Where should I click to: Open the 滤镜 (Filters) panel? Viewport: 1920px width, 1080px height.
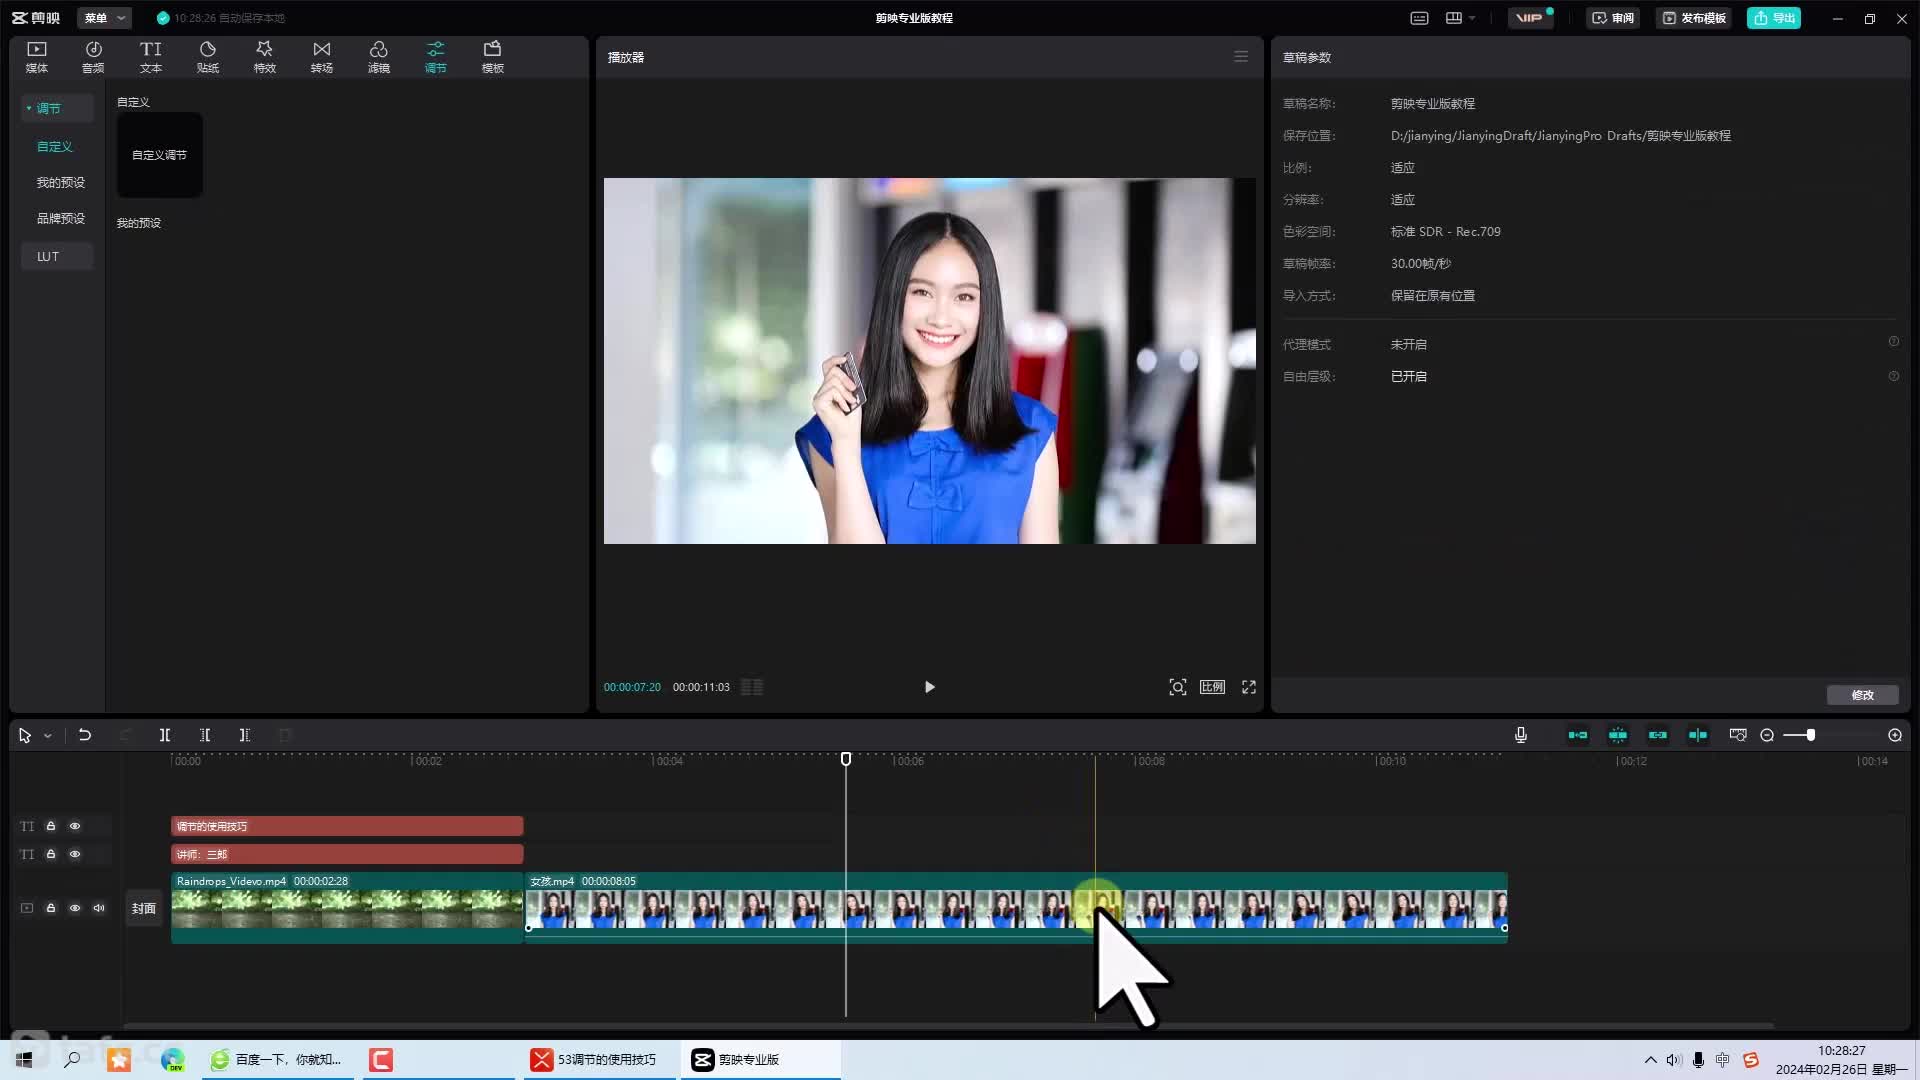(378, 57)
